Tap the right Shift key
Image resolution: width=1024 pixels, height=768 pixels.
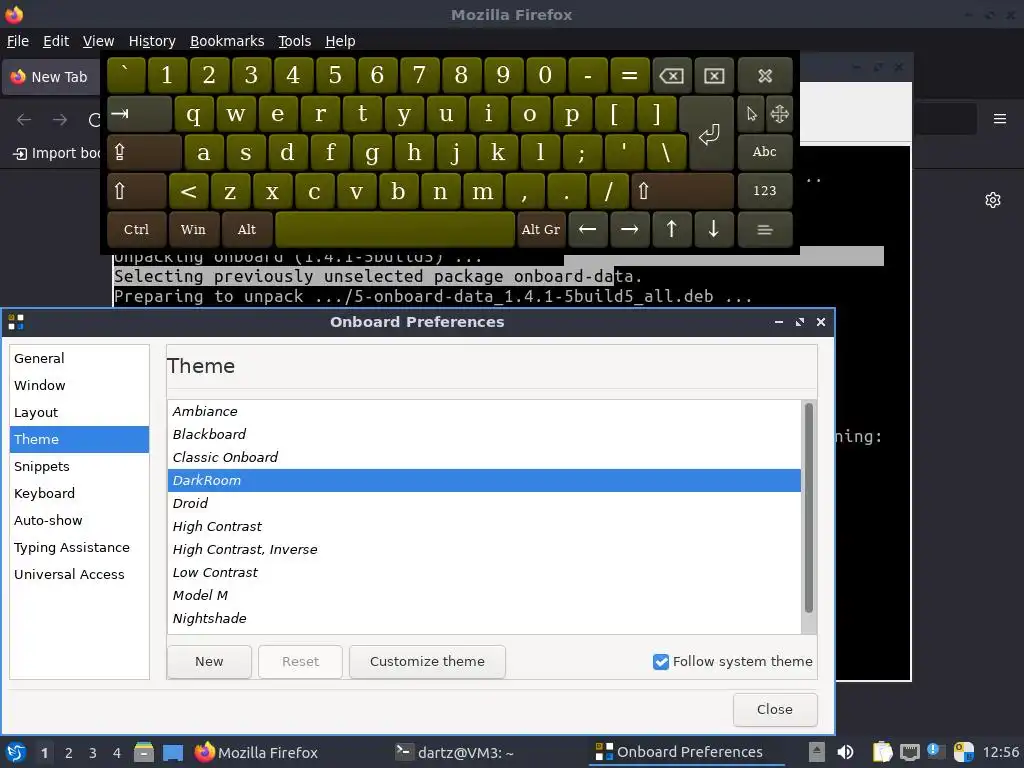click(682, 191)
